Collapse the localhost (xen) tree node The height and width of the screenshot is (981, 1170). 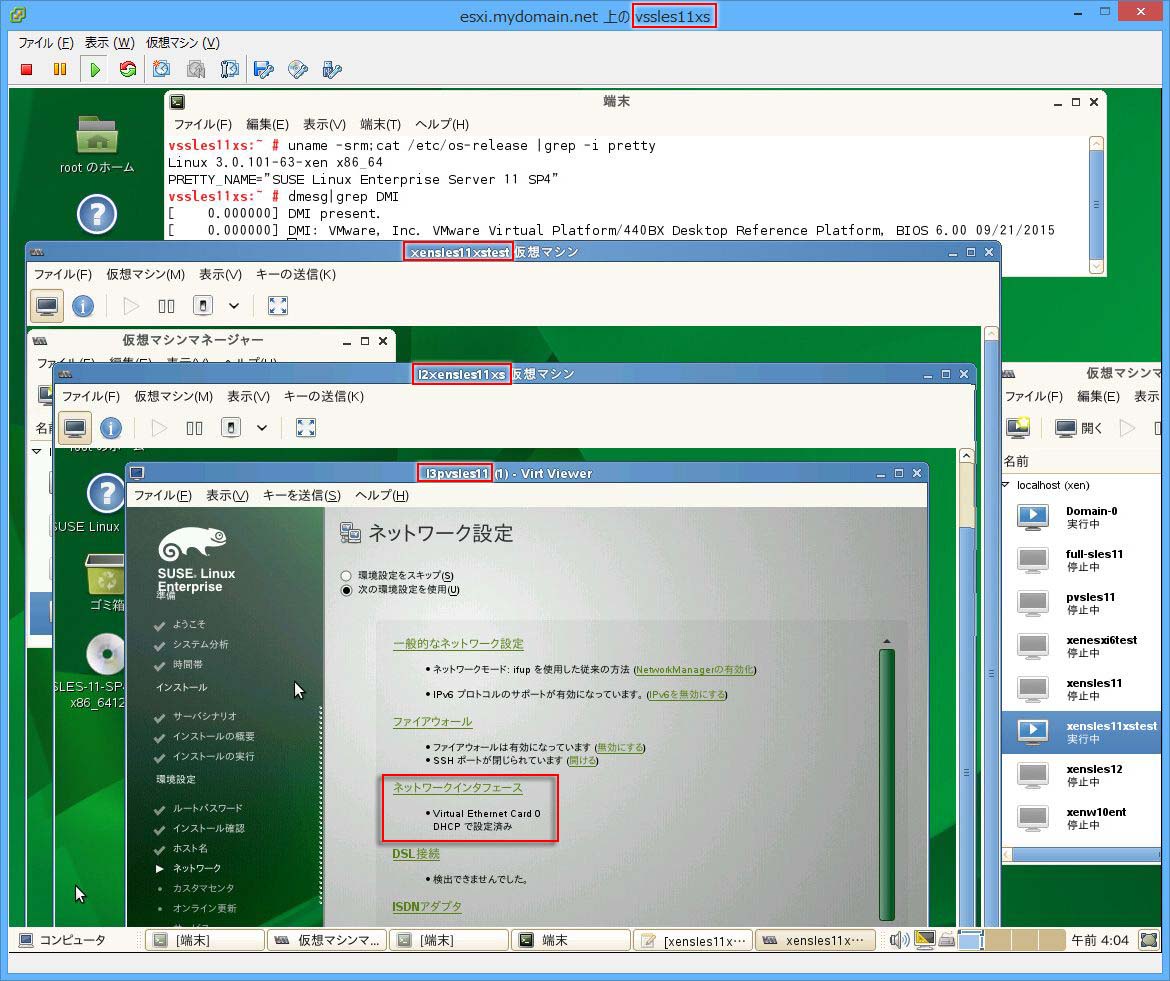1006,485
